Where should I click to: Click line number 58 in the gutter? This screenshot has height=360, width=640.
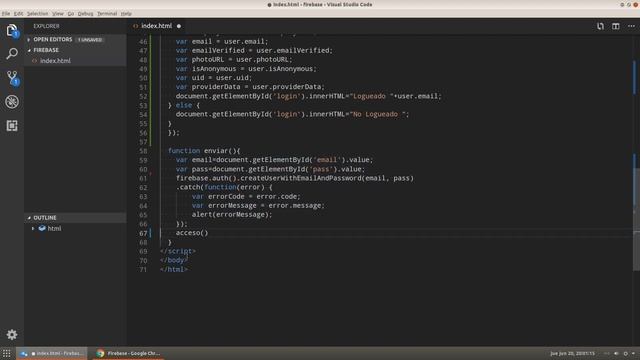143,151
